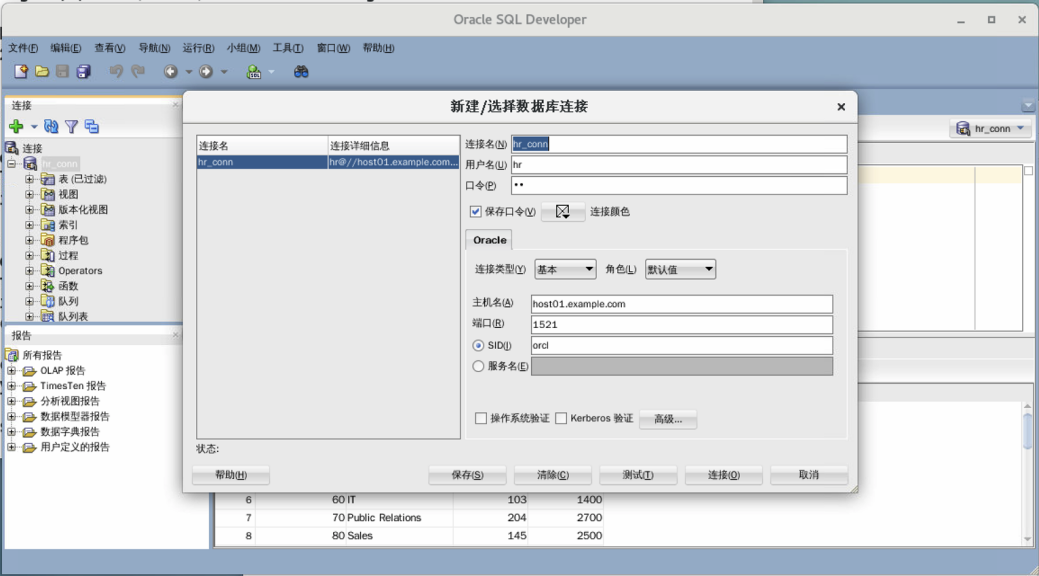Open the SQL Worksheet toolbar icon
The image size is (1039, 576).
pos(254,72)
